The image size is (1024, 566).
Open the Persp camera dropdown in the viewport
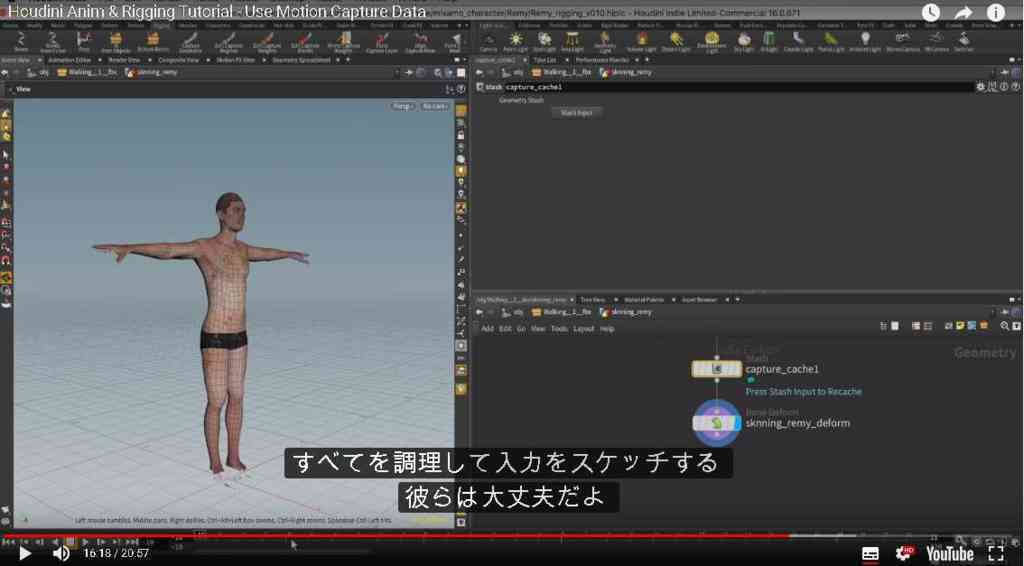click(x=402, y=106)
